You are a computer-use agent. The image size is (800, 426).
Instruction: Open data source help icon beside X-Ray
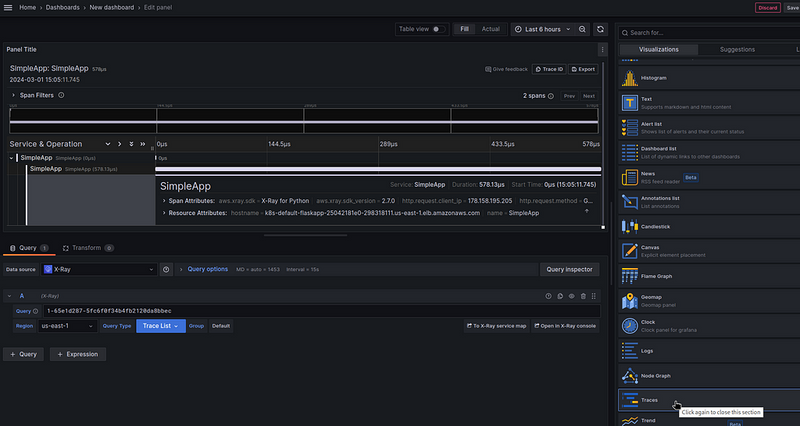[166, 269]
